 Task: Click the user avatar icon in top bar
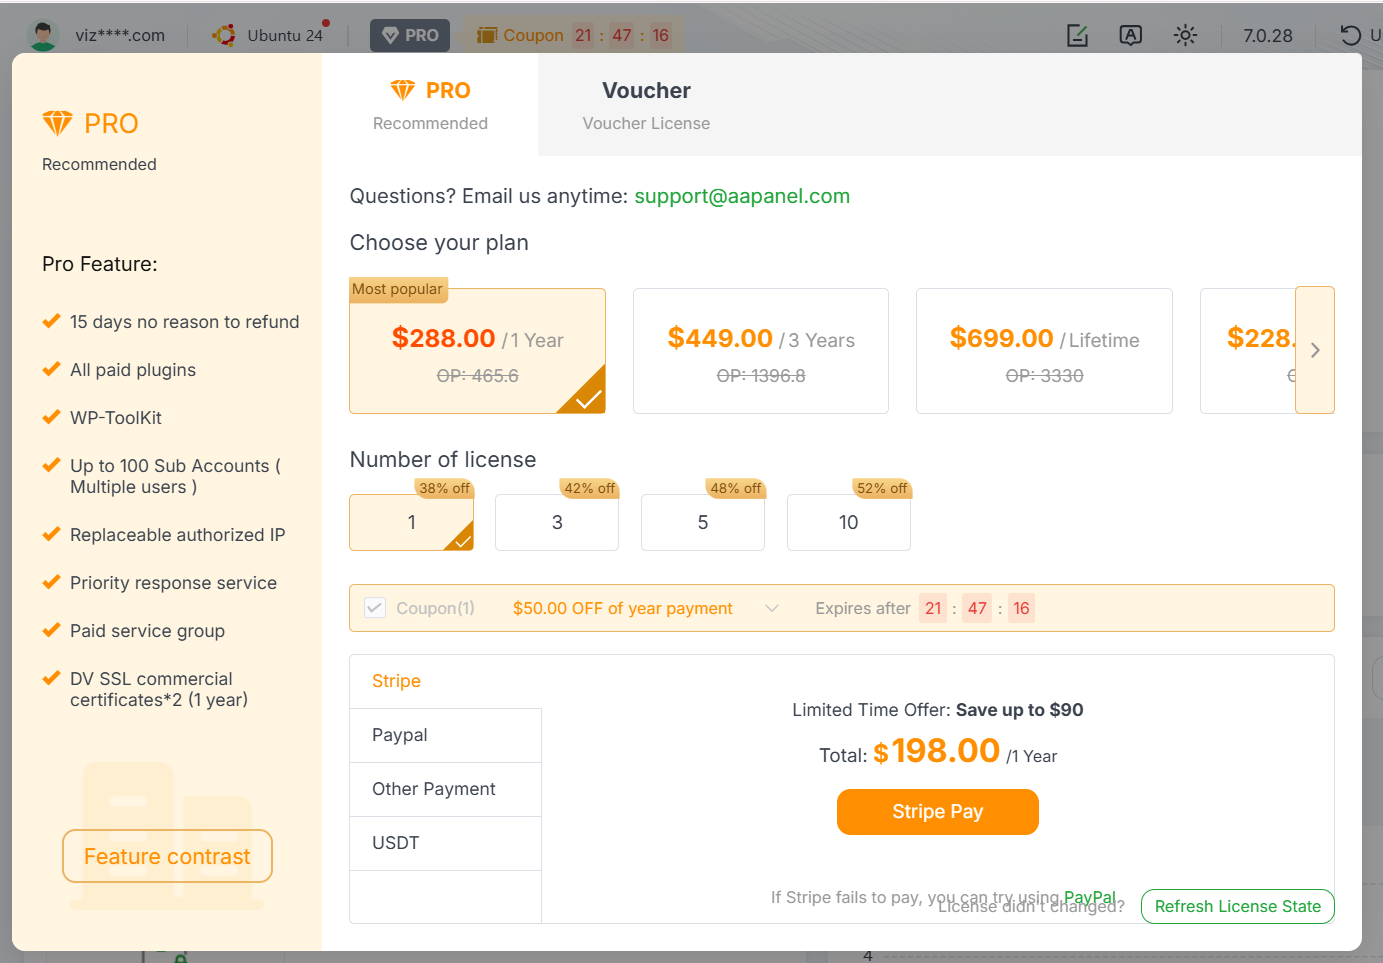coord(42,35)
